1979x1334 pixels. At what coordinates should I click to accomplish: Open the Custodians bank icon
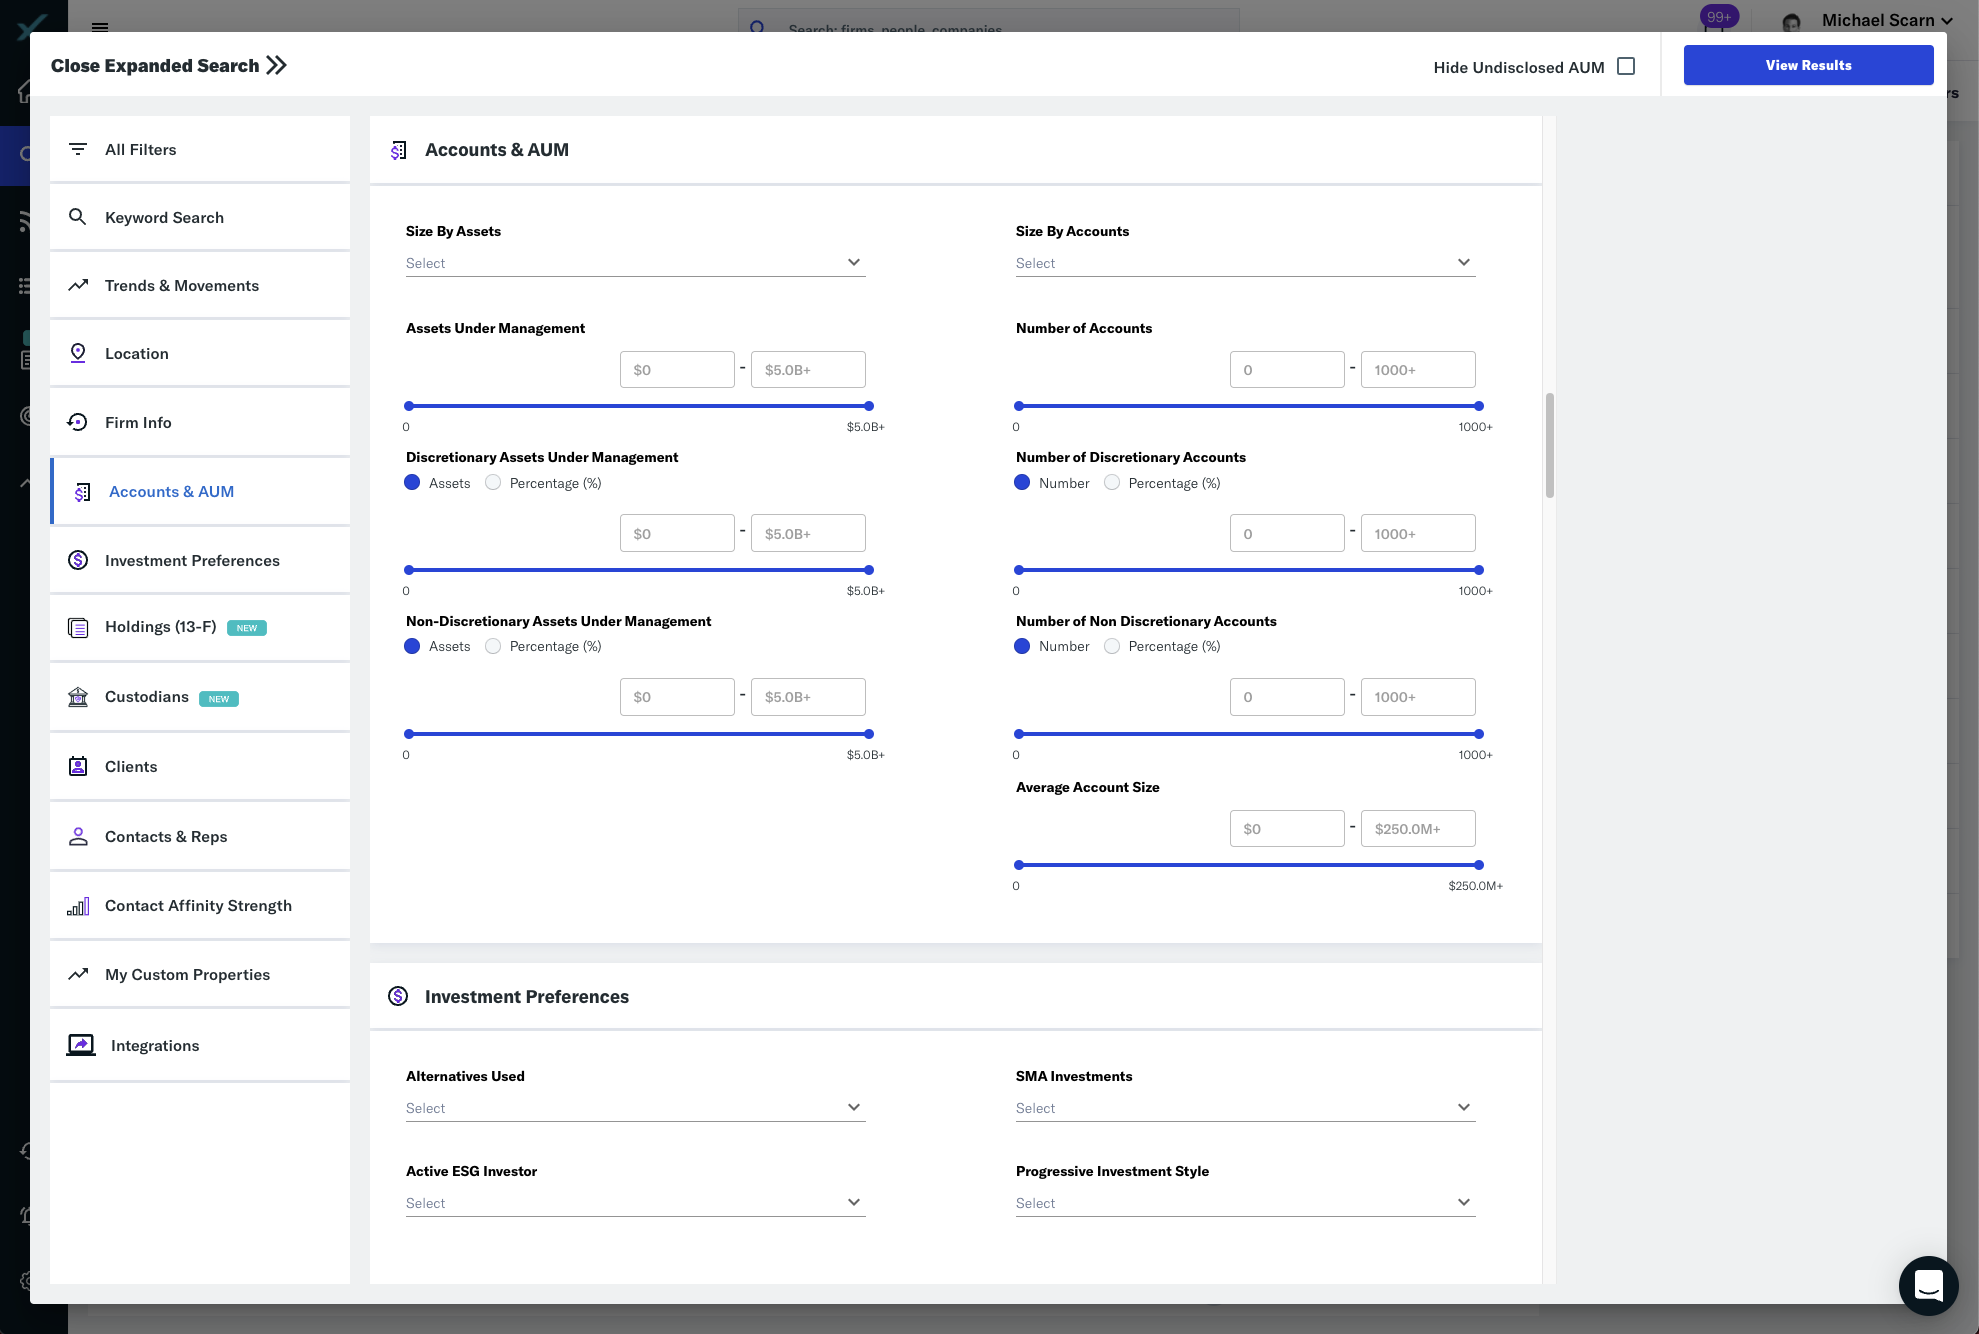click(x=78, y=696)
